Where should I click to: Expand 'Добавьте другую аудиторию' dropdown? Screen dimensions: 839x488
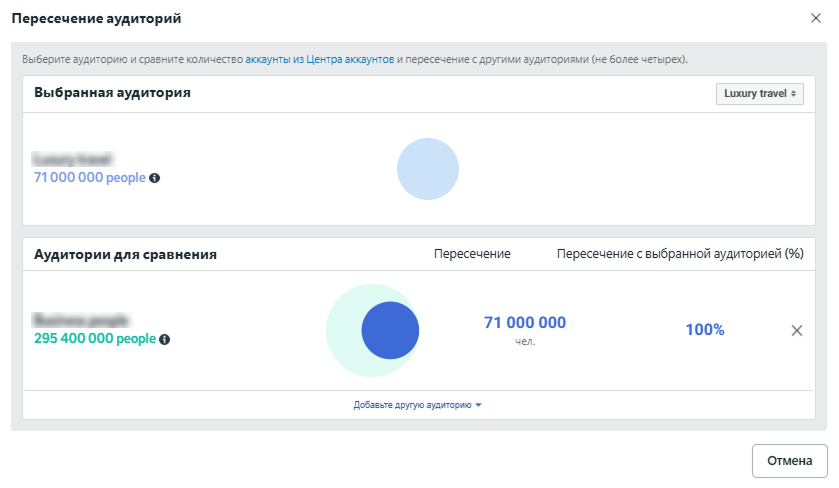417,405
